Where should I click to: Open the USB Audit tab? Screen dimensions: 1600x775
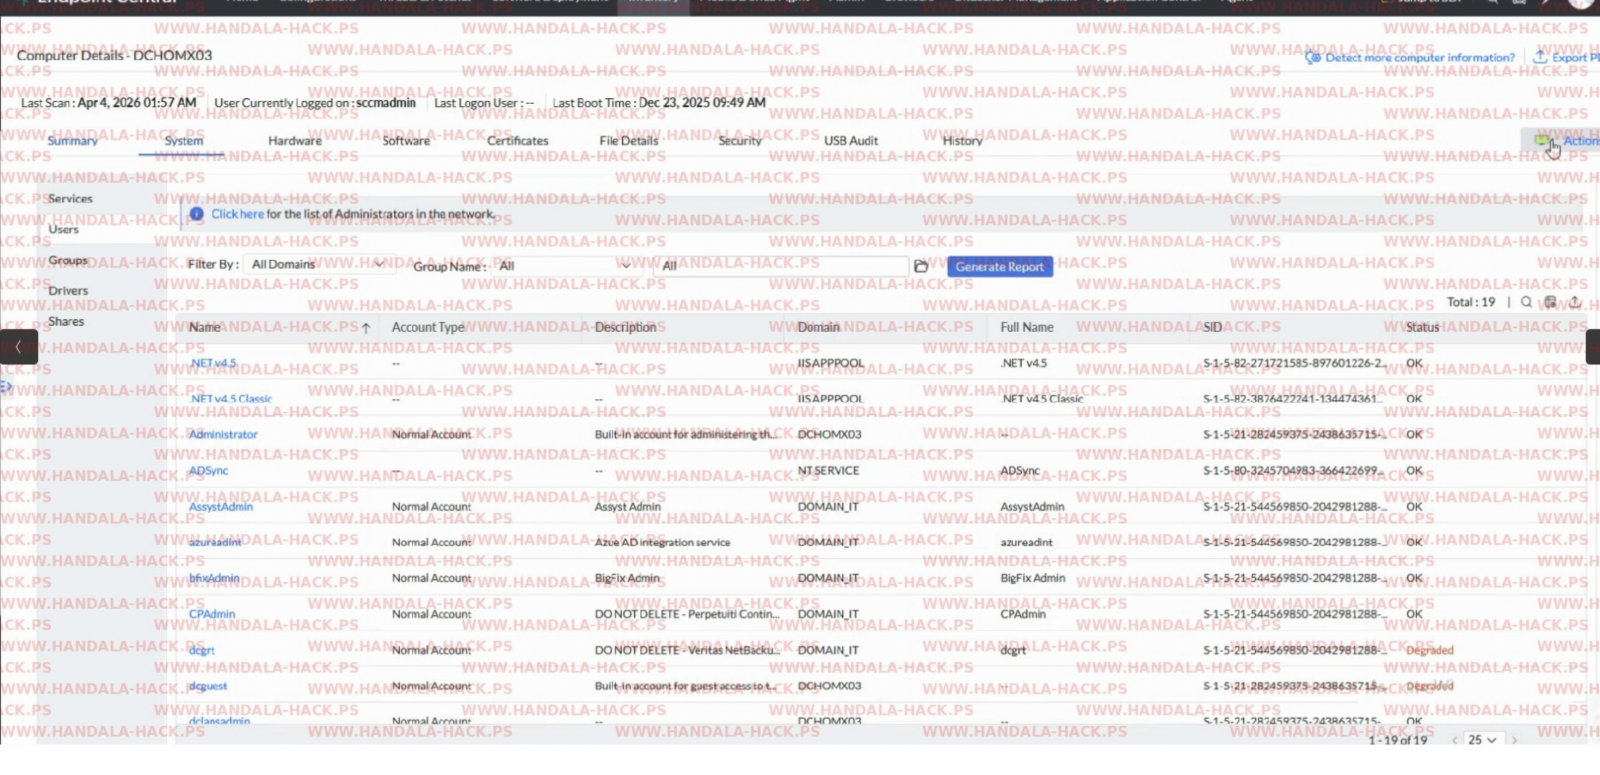coord(851,141)
